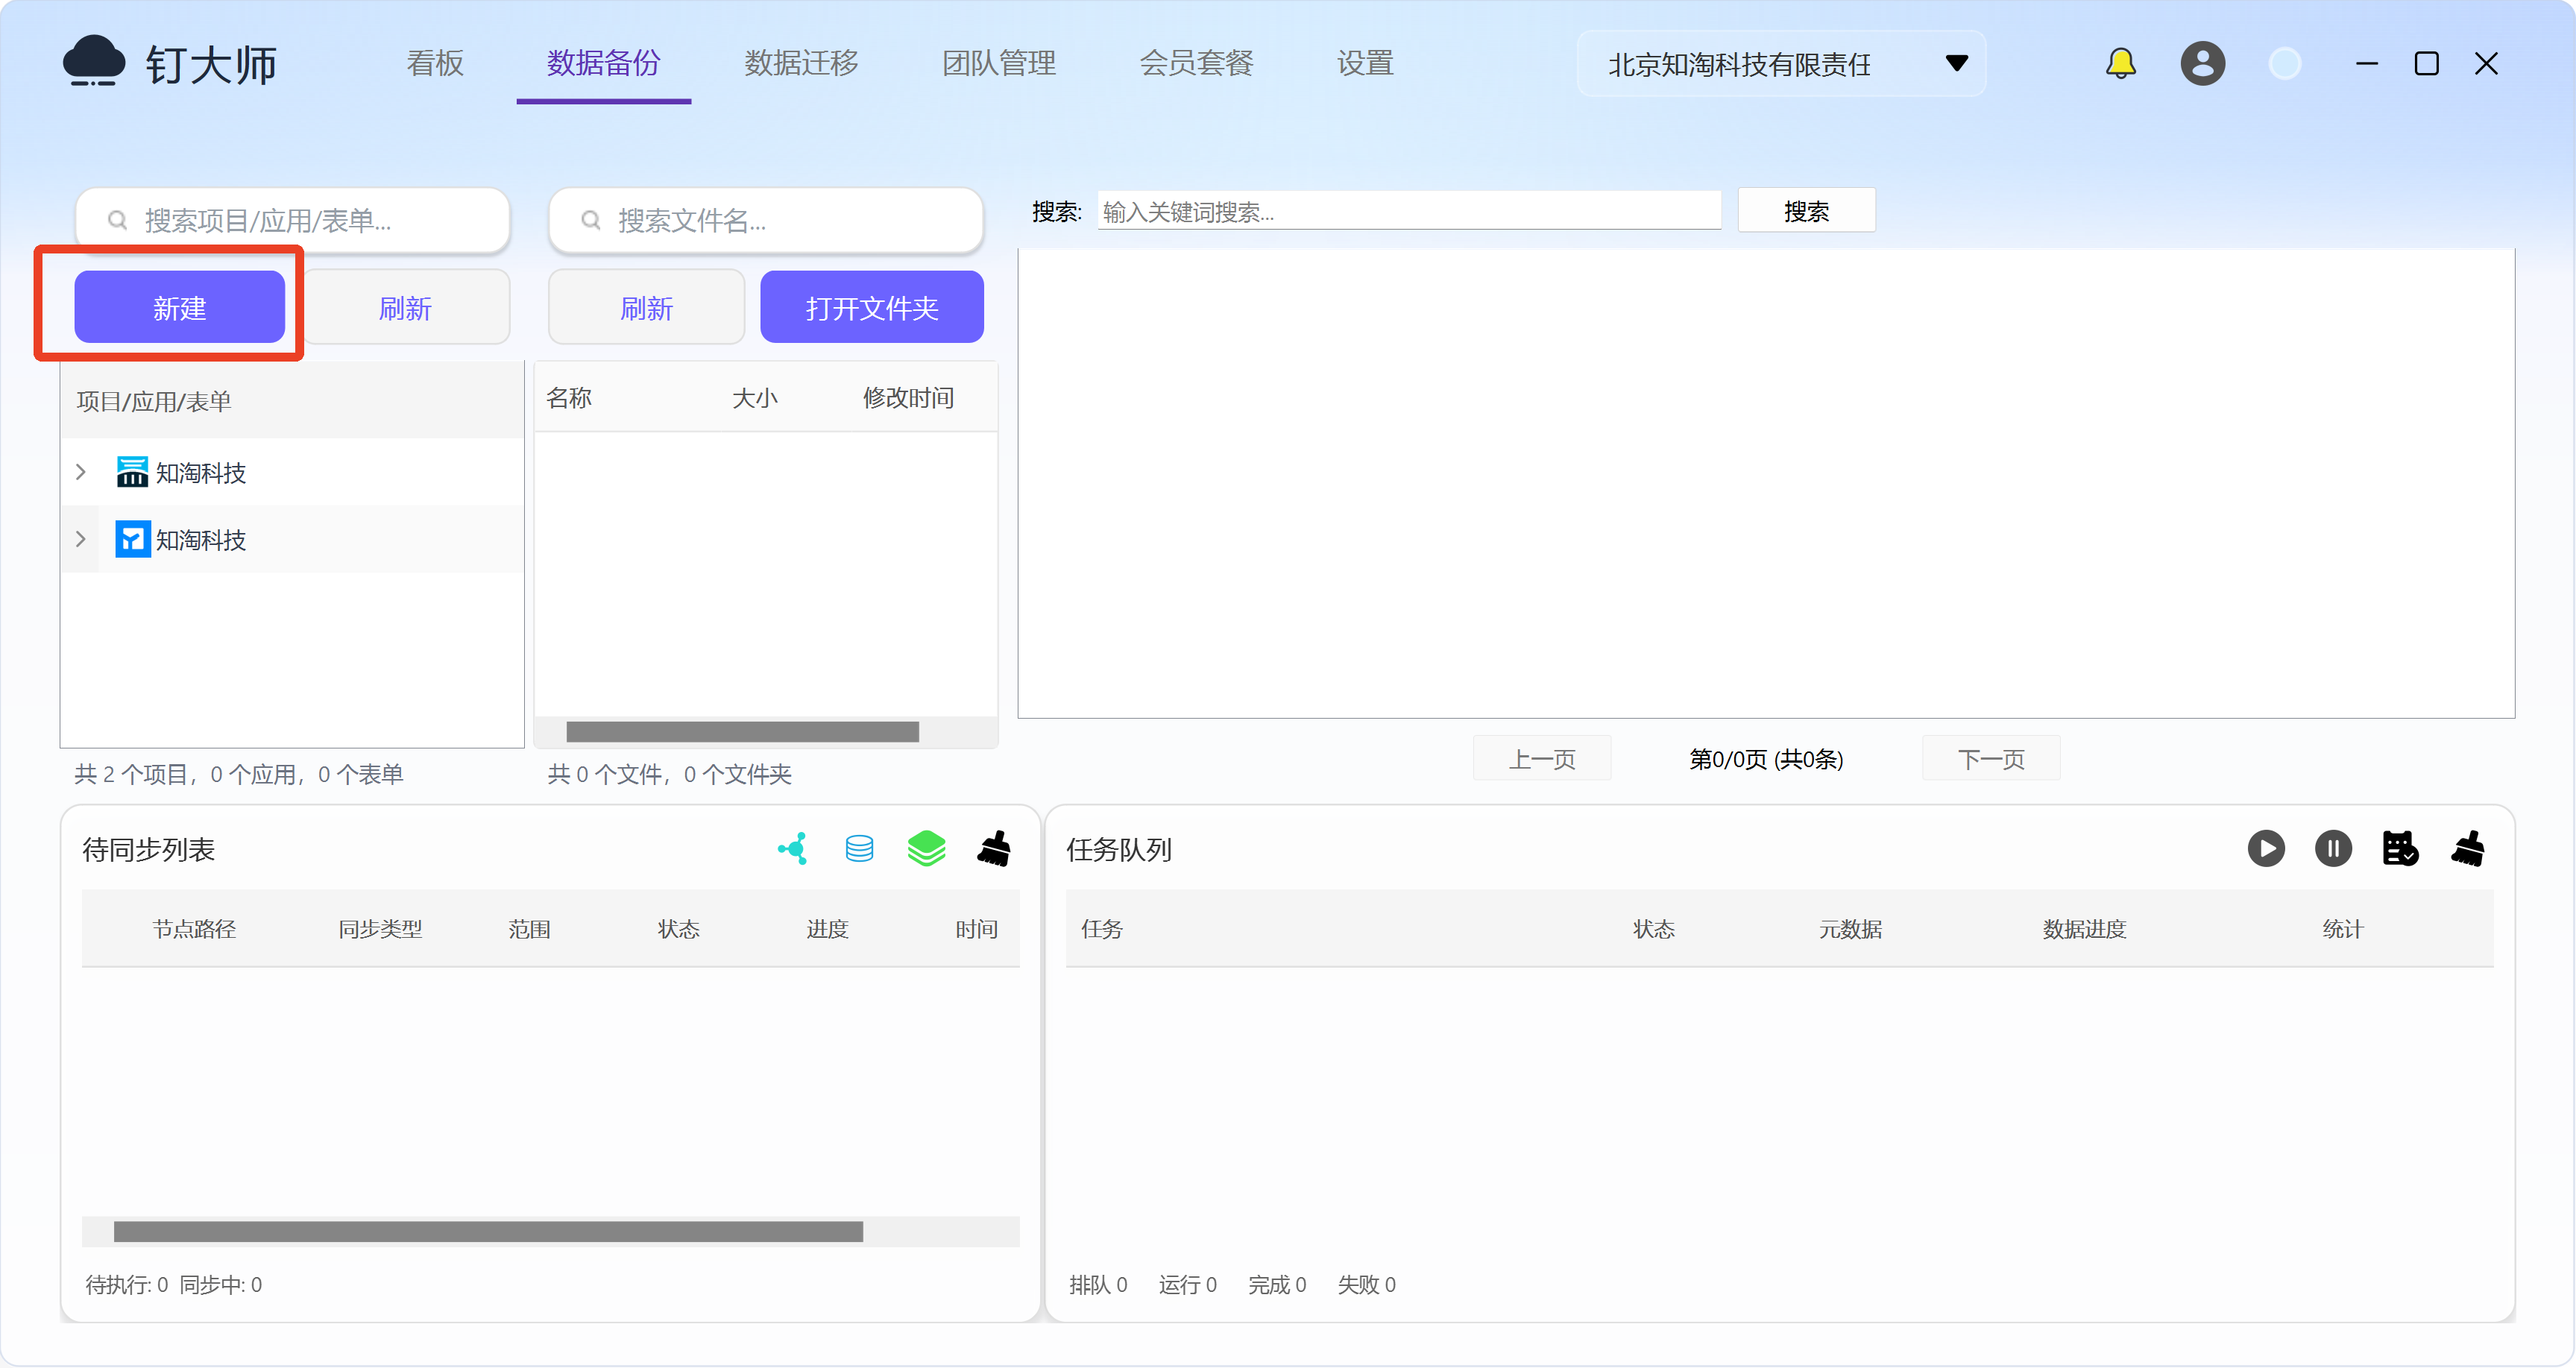
Task: Click the task checklist icon in 任务队列
Action: tap(2399, 849)
